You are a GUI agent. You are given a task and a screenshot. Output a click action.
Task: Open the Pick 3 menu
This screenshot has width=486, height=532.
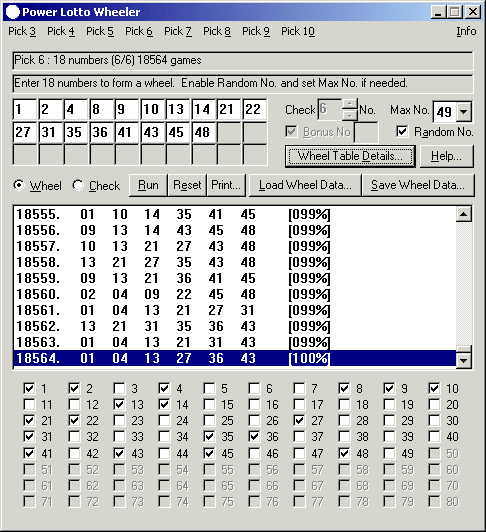tap(22, 31)
